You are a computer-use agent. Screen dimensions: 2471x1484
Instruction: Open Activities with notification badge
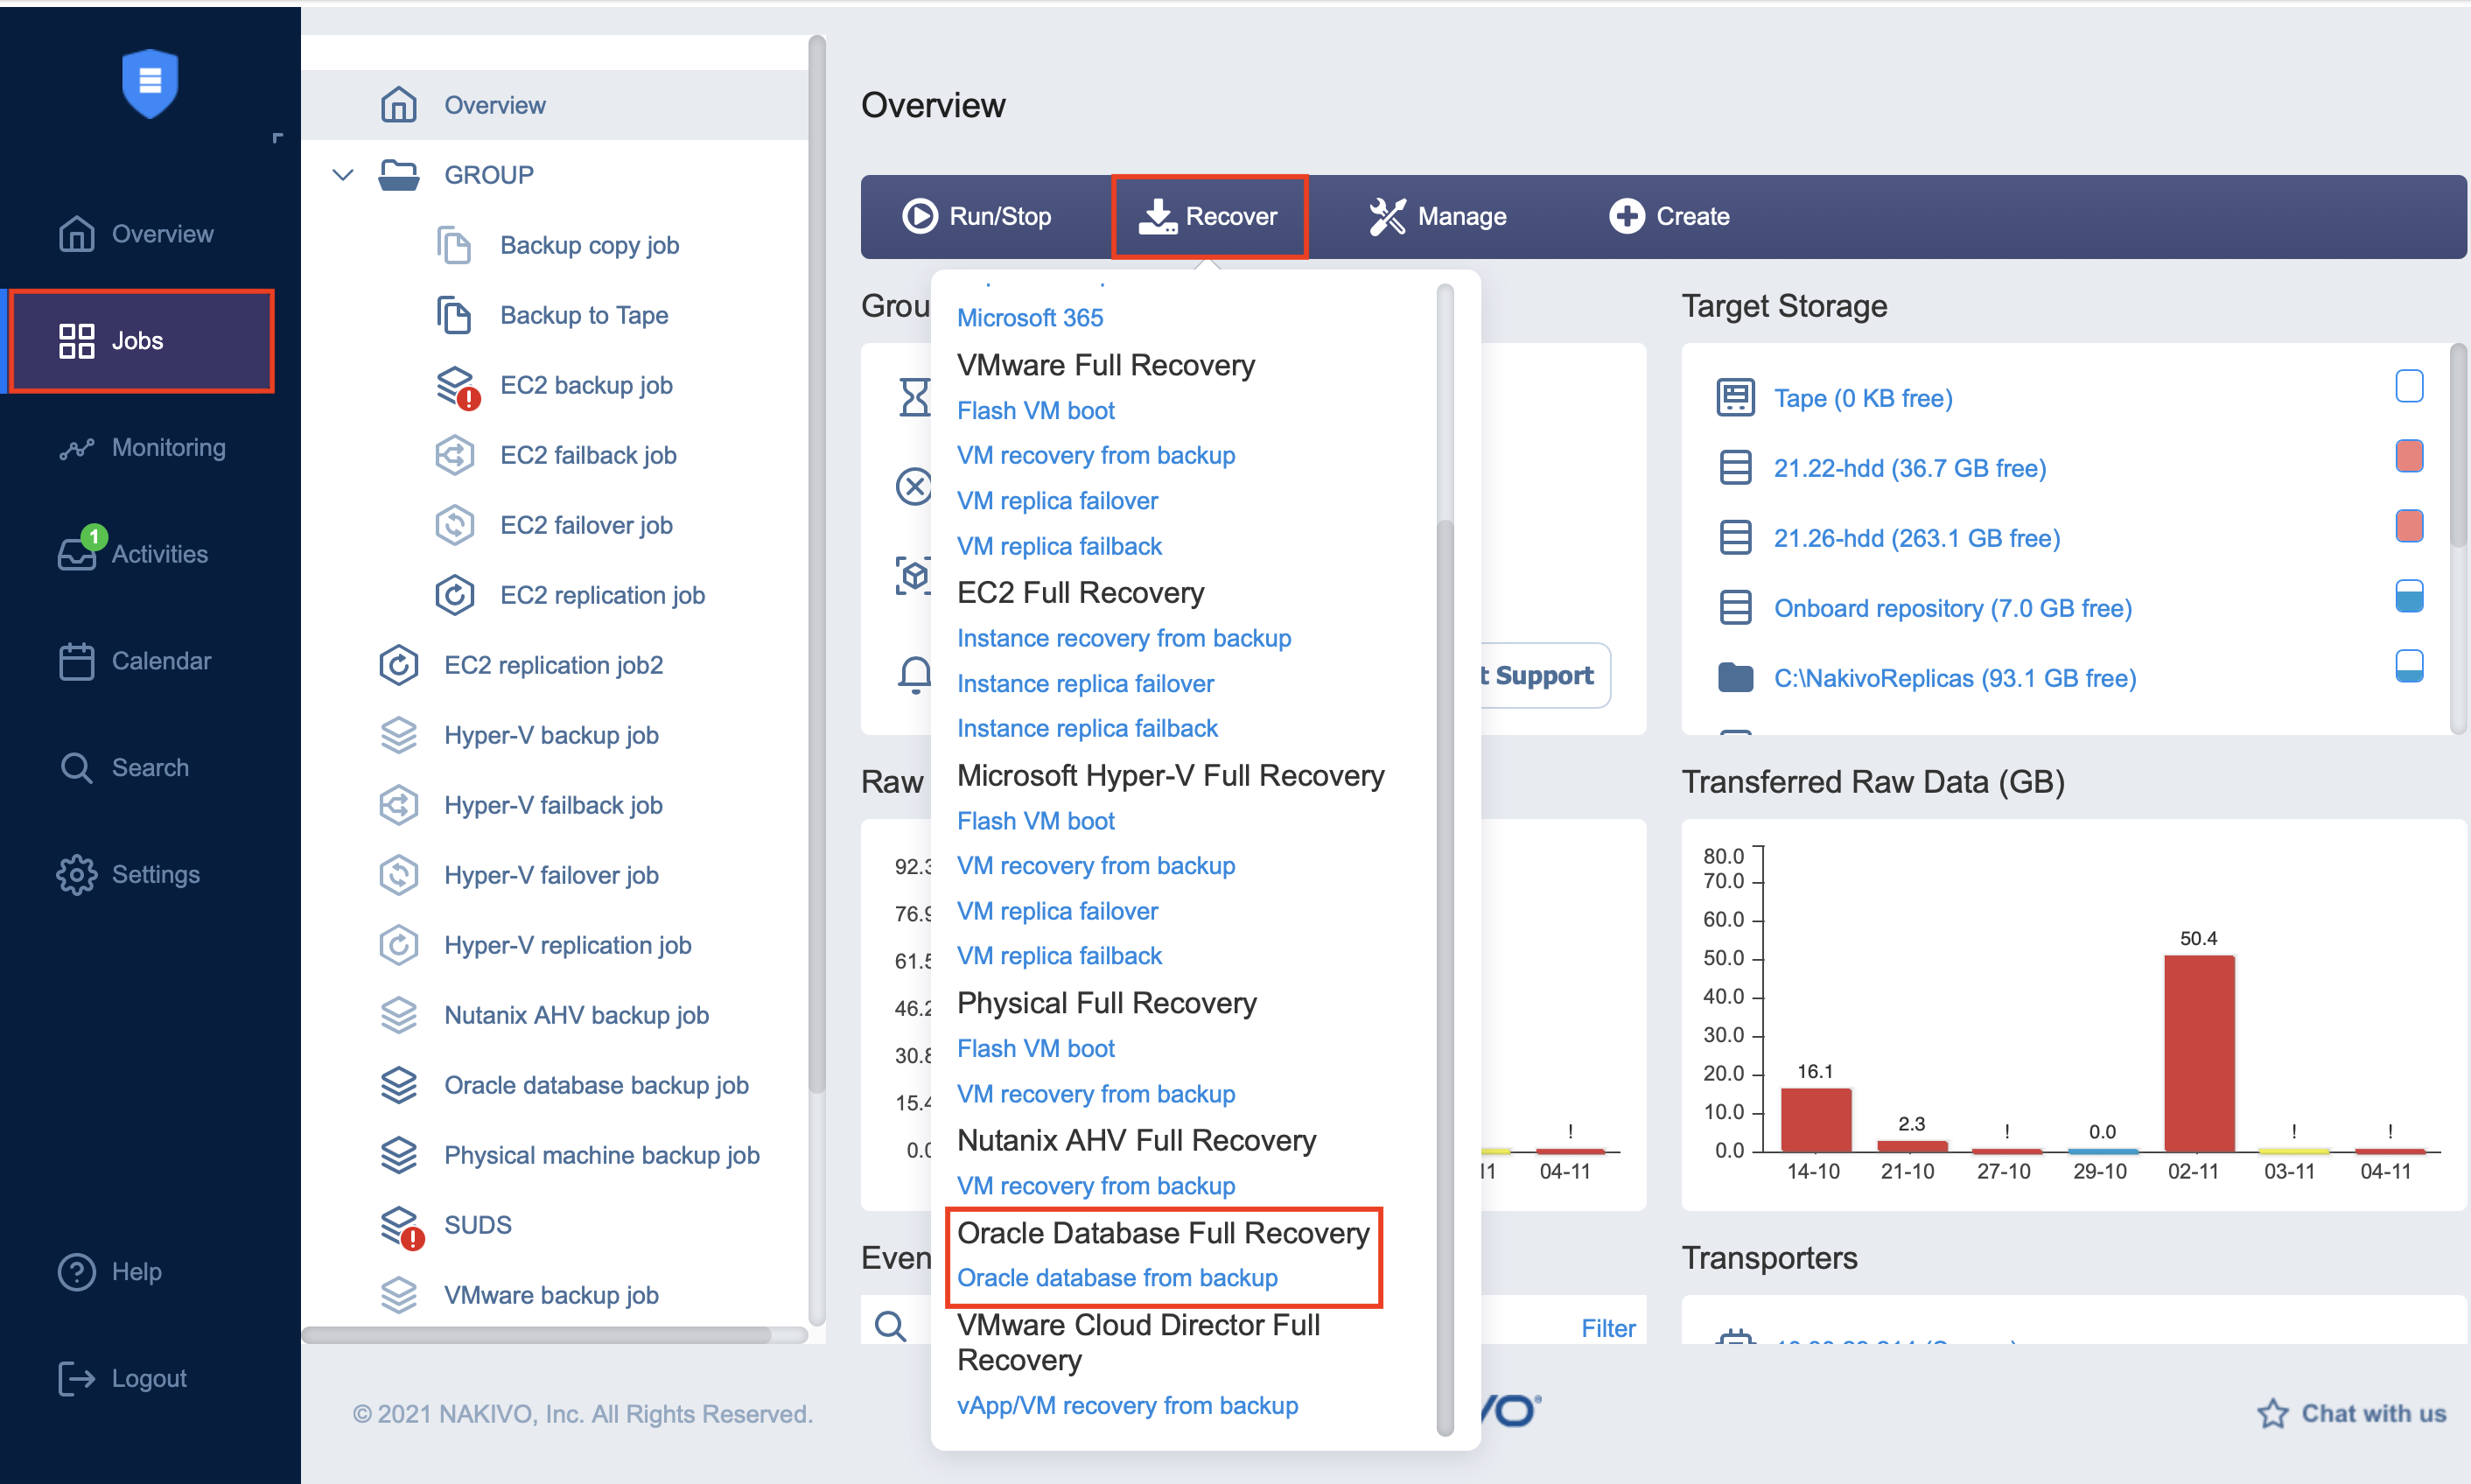pyautogui.click(x=134, y=552)
